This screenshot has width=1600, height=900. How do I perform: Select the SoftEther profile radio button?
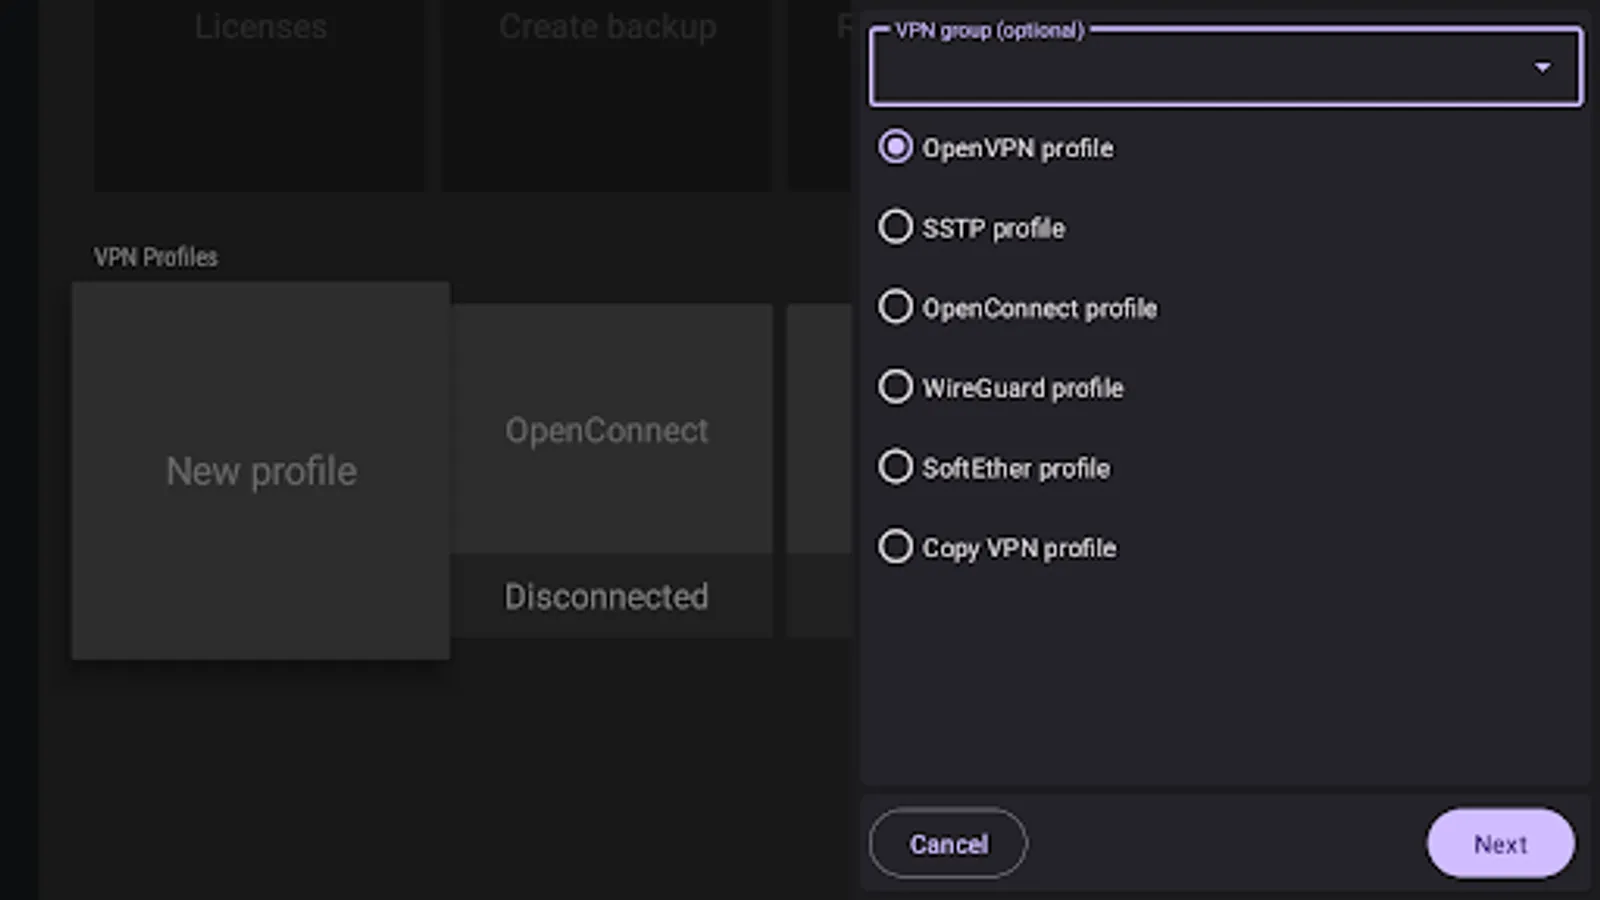[895, 467]
